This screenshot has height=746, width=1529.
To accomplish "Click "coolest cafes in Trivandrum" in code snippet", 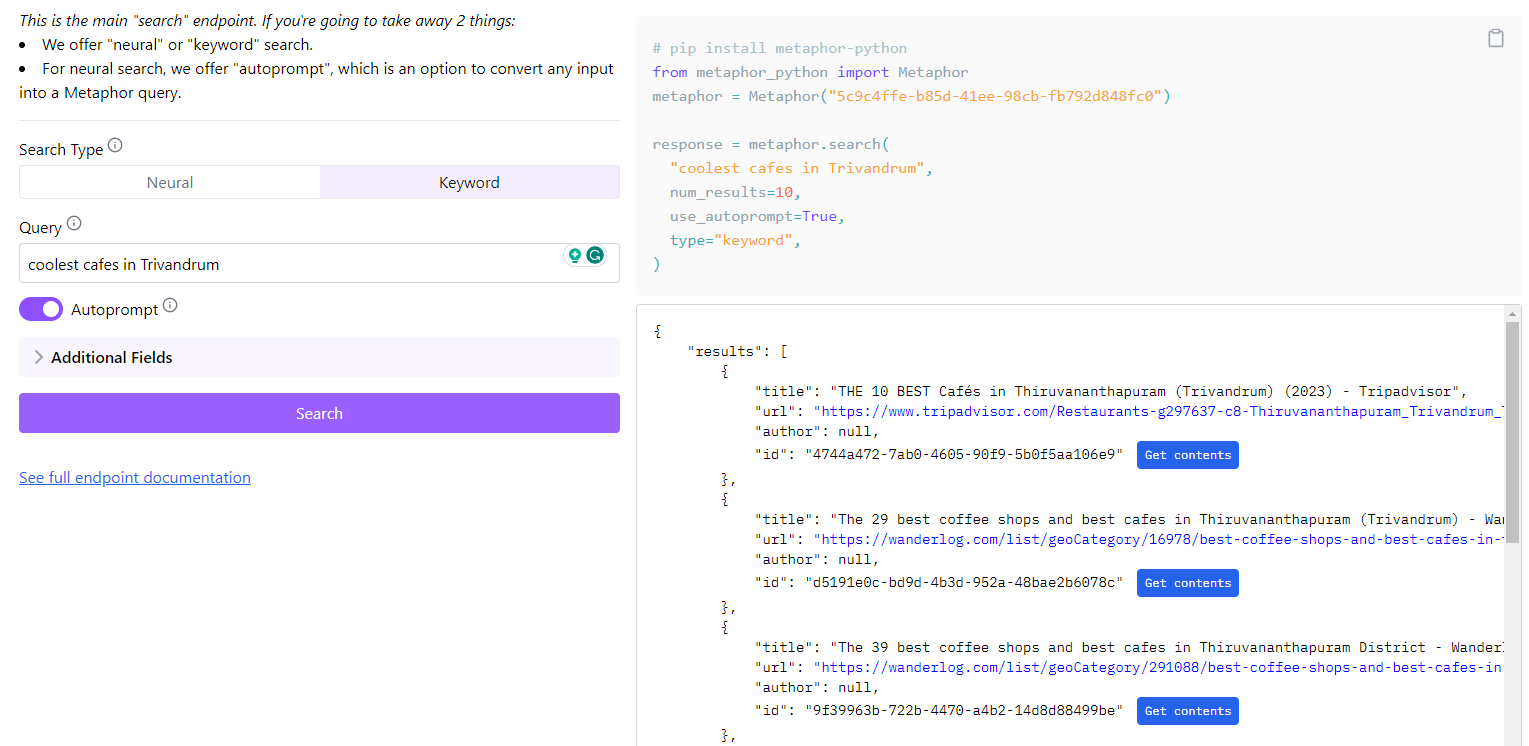I will 797,168.
